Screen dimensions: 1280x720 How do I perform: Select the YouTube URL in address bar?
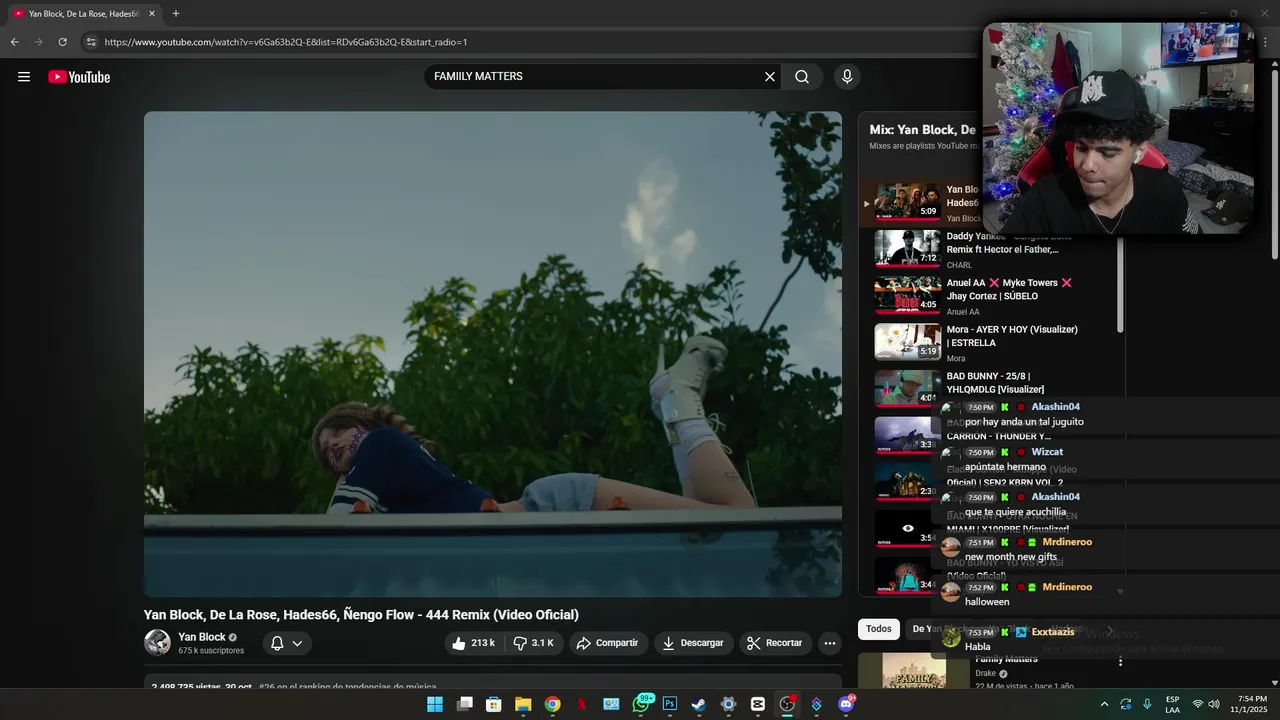[x=286, y=42]
